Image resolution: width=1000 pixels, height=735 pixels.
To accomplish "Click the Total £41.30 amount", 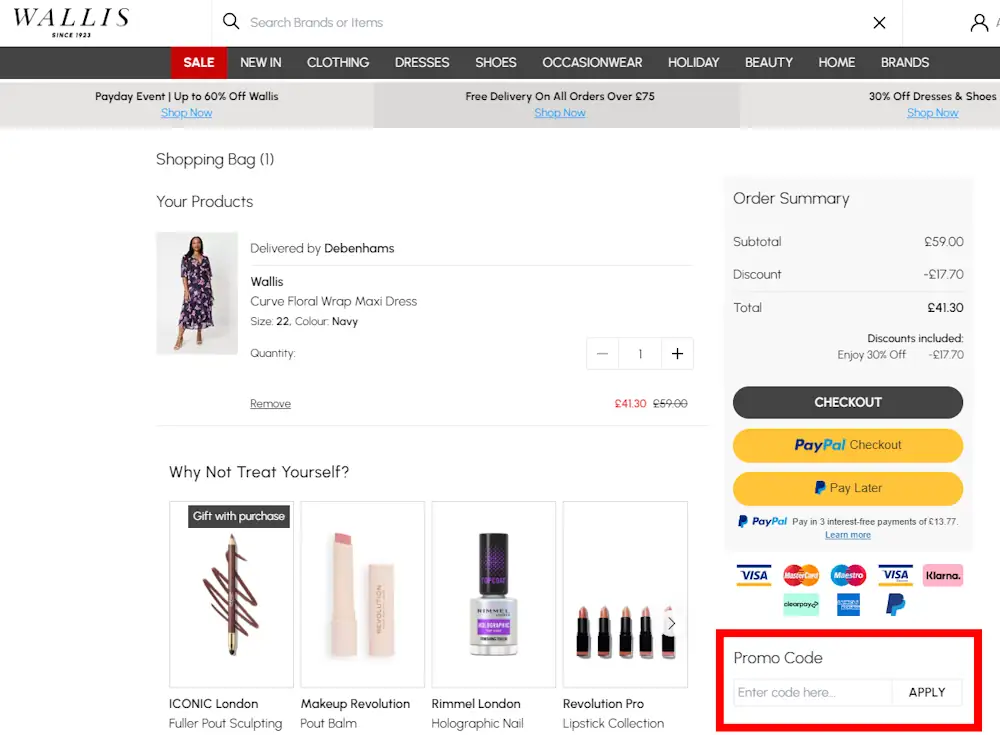I will (x=945, y=308).
